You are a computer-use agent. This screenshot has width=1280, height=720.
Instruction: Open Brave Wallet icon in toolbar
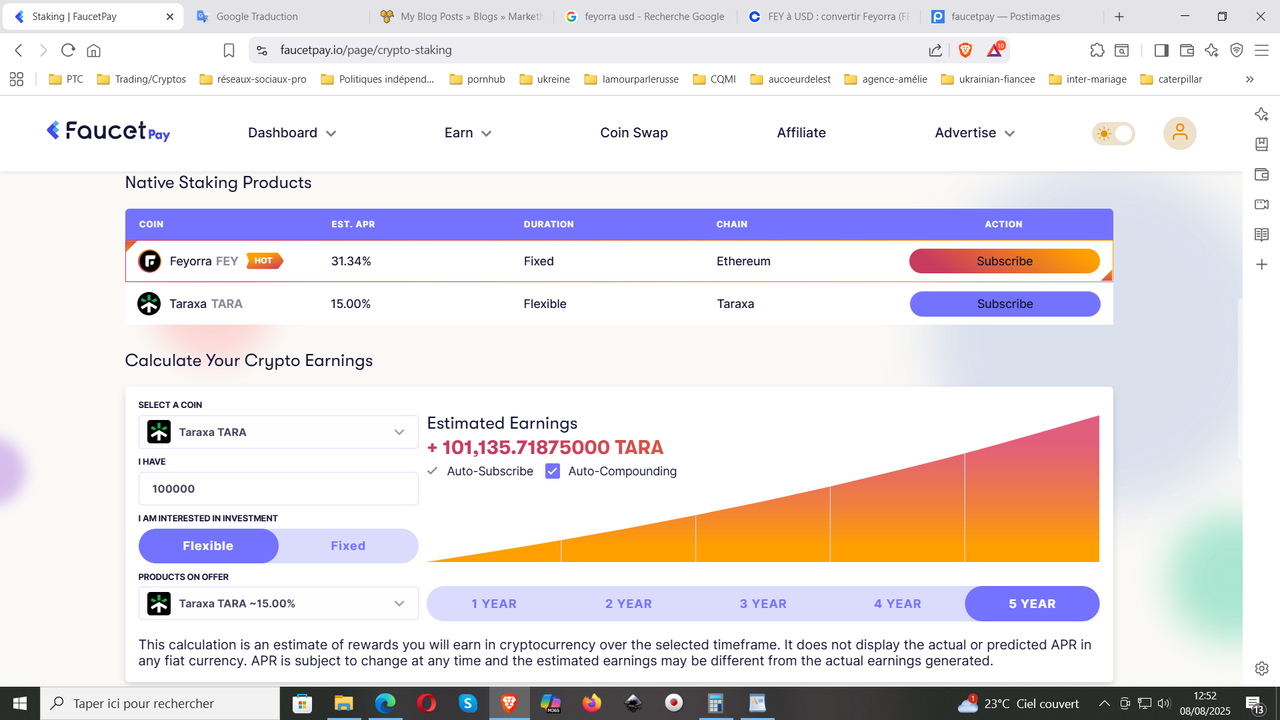(x=1187, y=50)
